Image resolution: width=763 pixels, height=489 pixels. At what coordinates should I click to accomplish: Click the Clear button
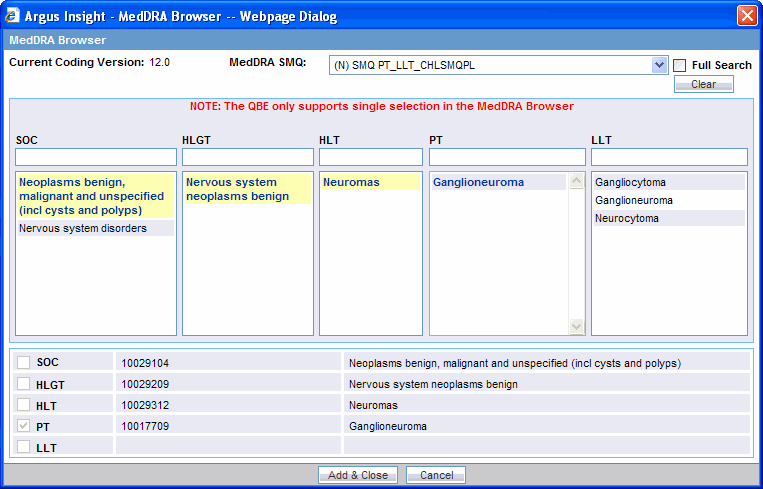[x=704, y=84]
